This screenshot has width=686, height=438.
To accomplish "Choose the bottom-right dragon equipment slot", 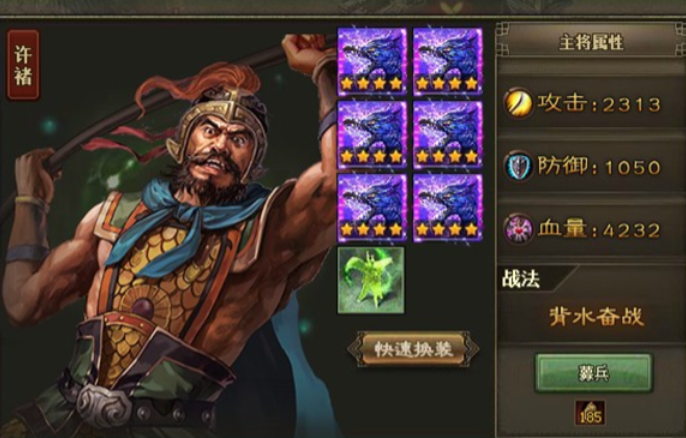I will (448, 207).
